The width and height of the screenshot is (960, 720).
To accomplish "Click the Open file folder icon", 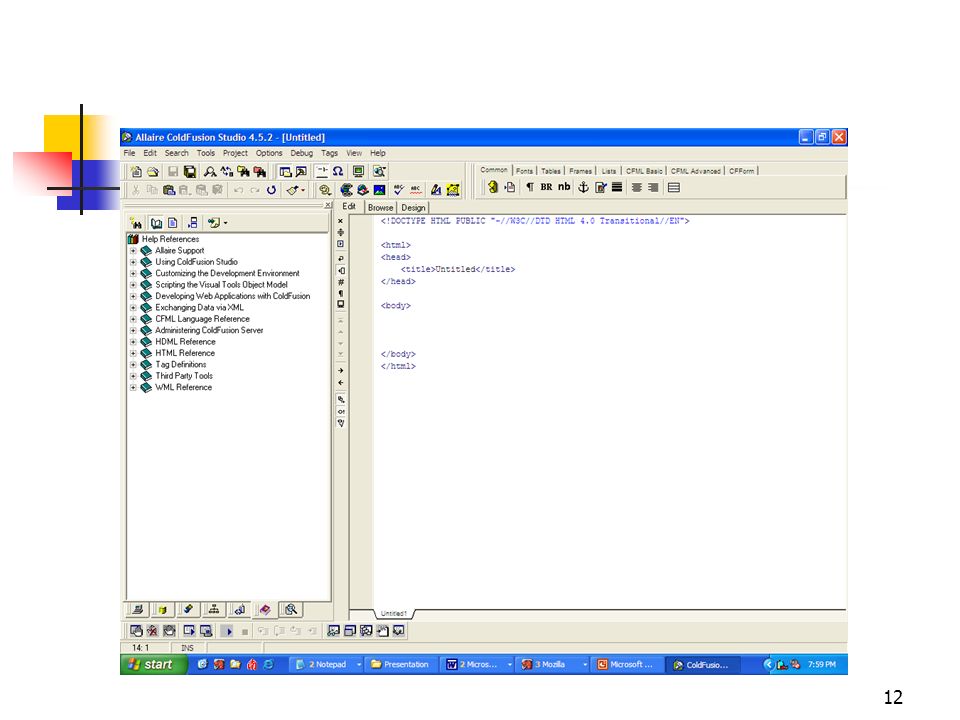I will coord(152,172).
